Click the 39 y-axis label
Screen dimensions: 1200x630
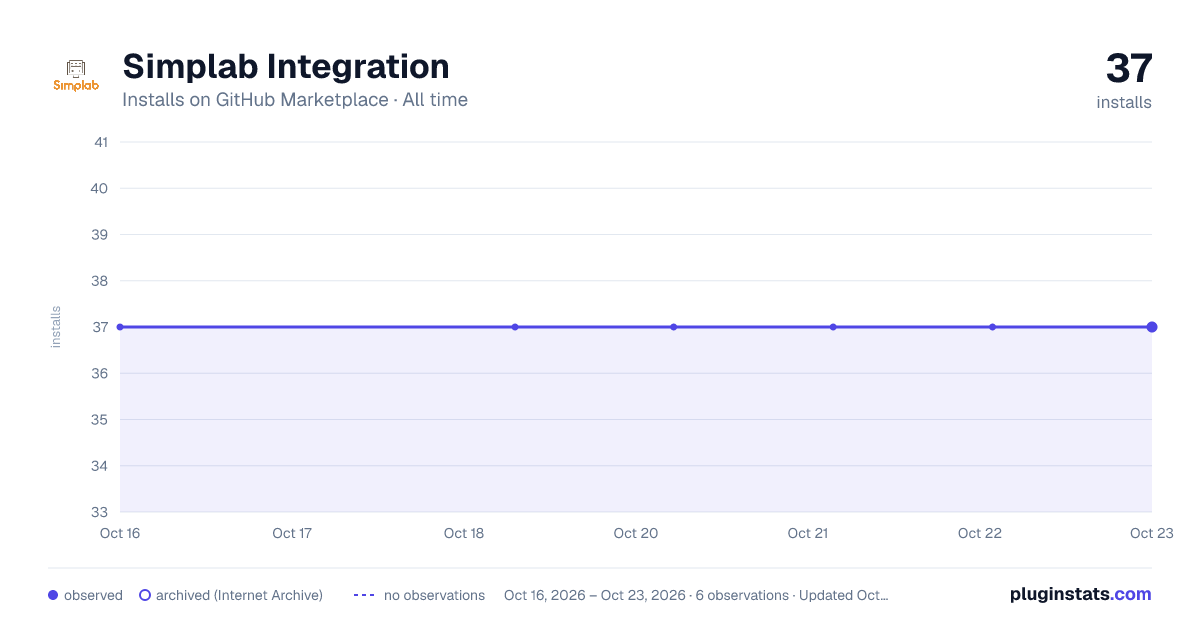coord(100,234)
